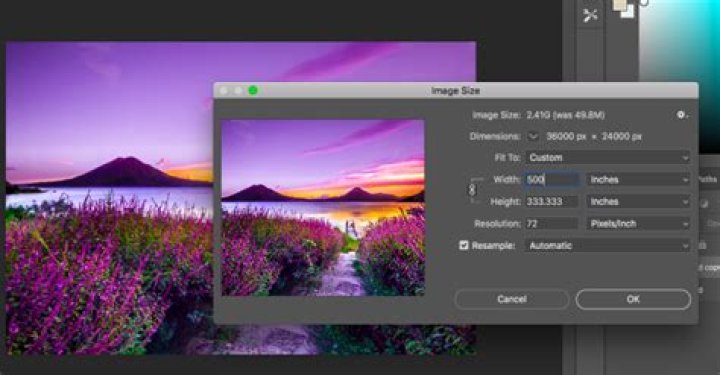
Task: Click the foreground color swatch
Action: point(620,5)
